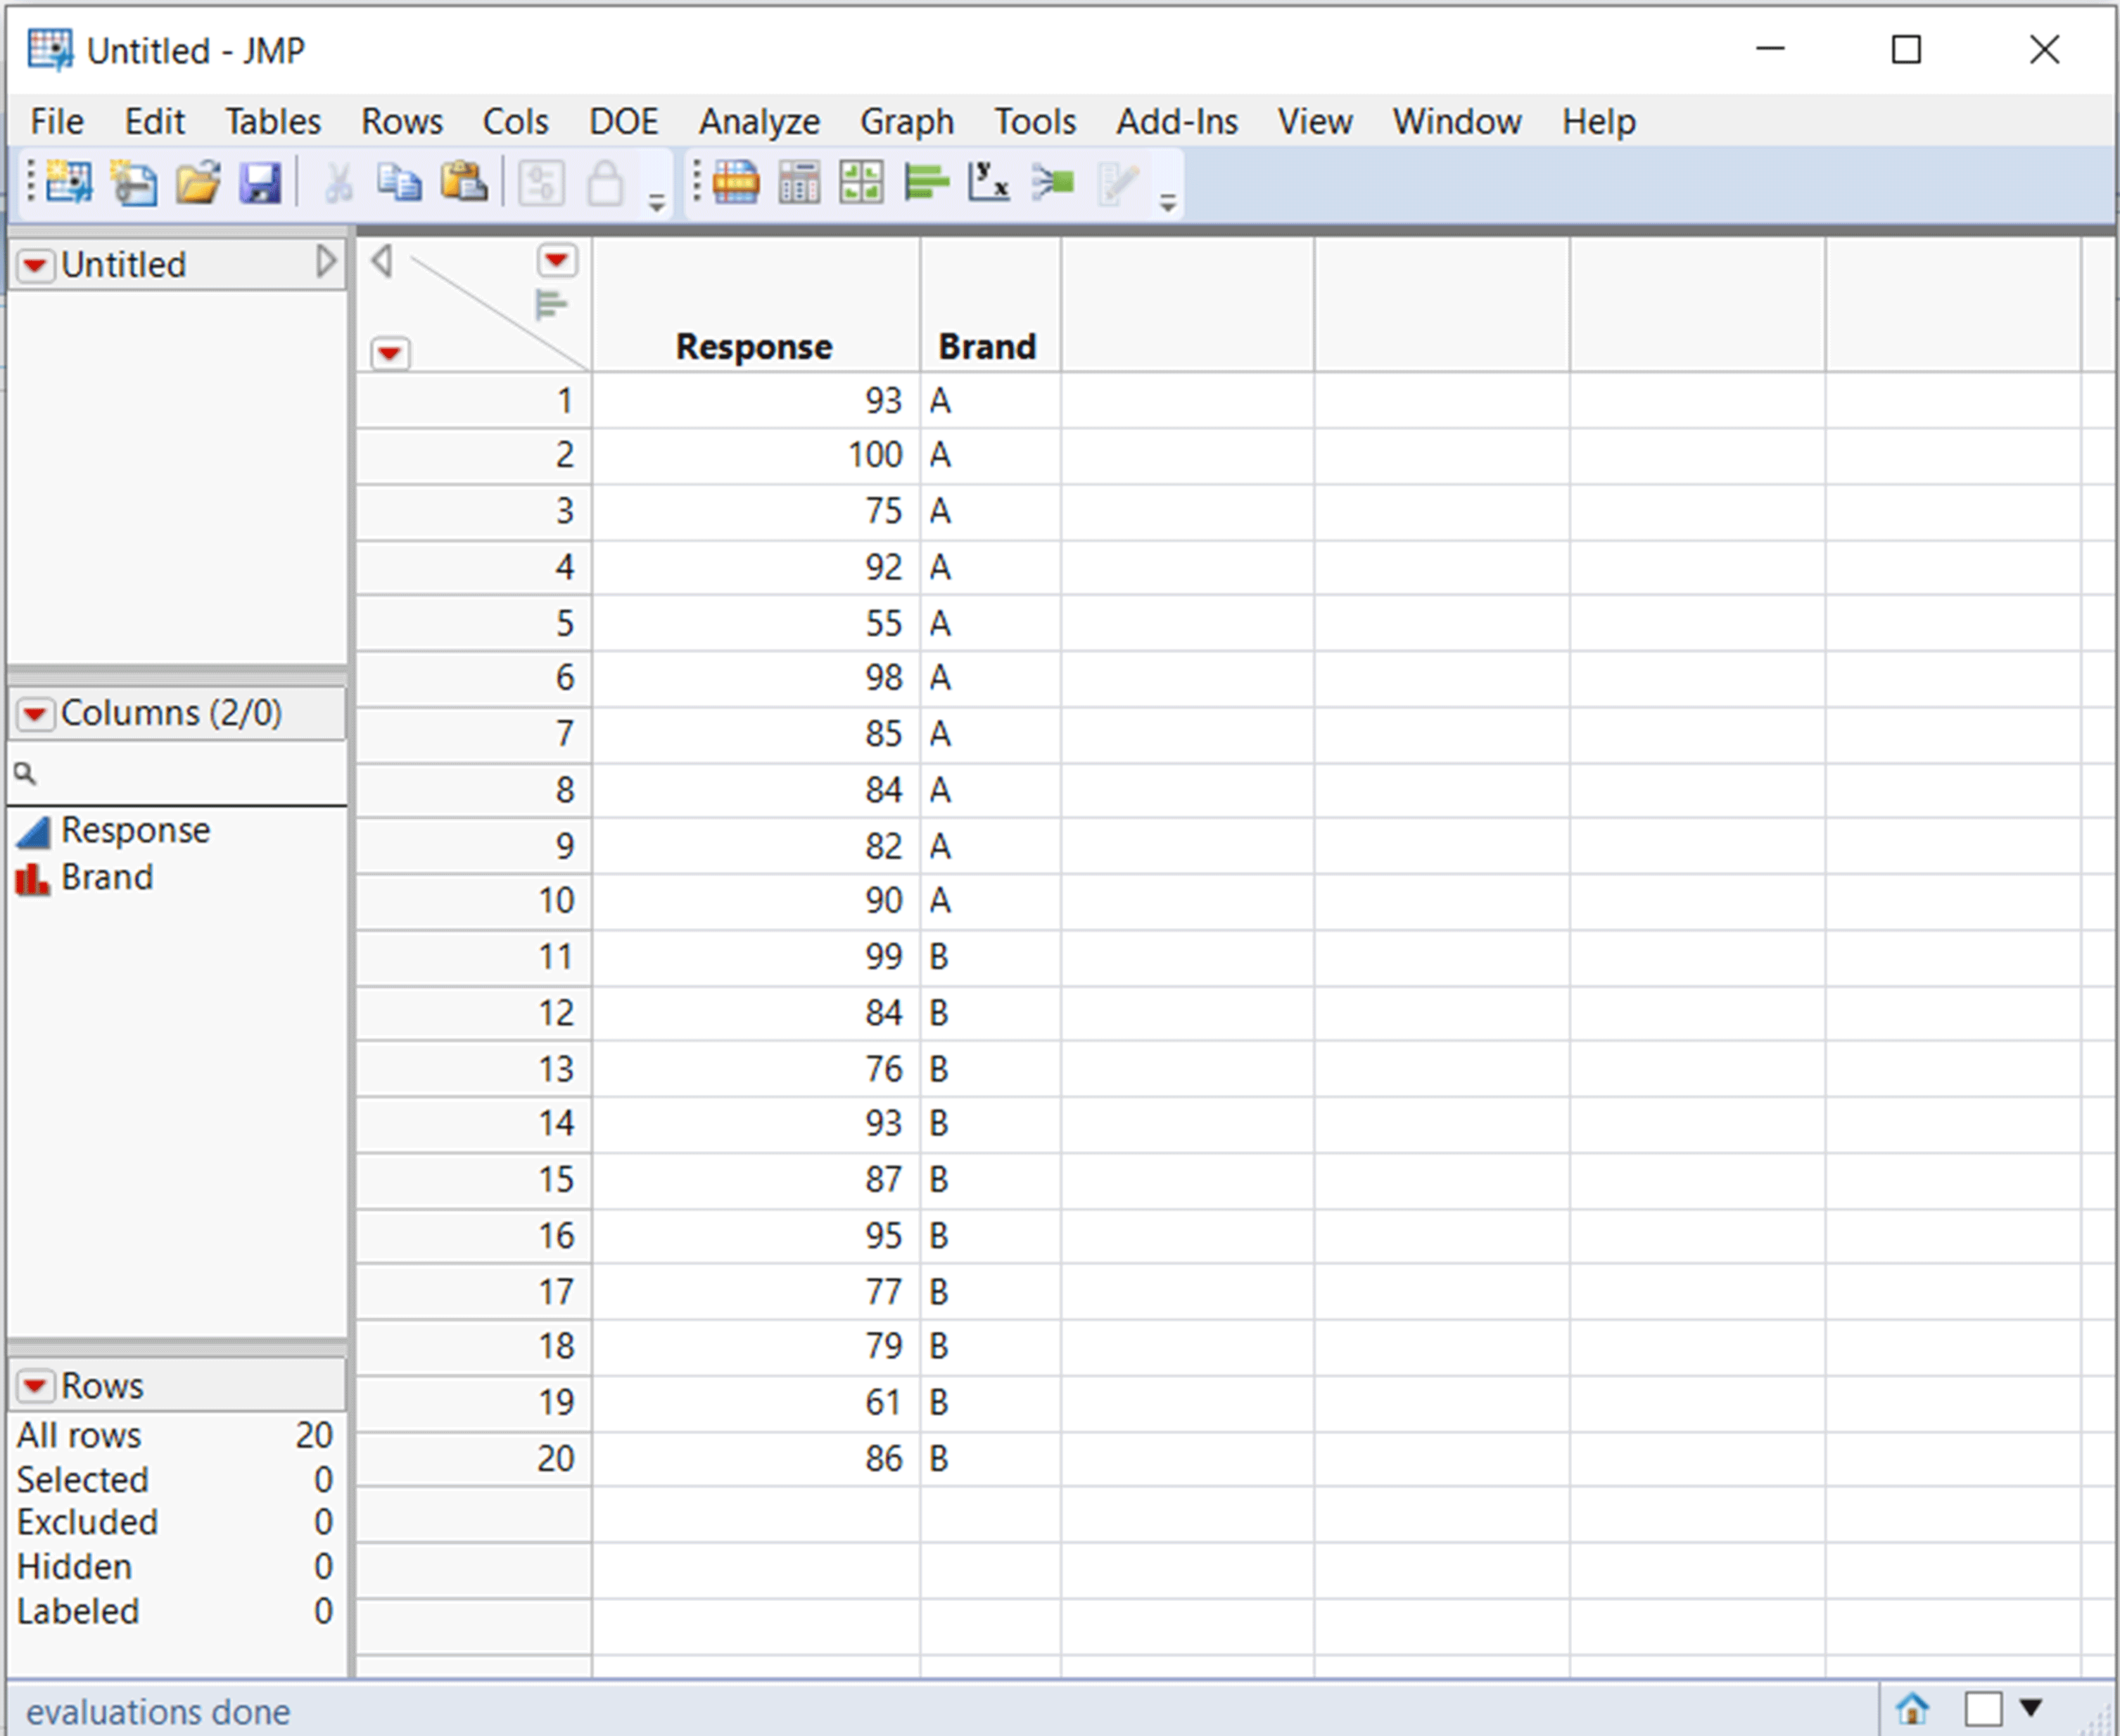
Task: Click the column search field
Action: (x=178, y=773)
